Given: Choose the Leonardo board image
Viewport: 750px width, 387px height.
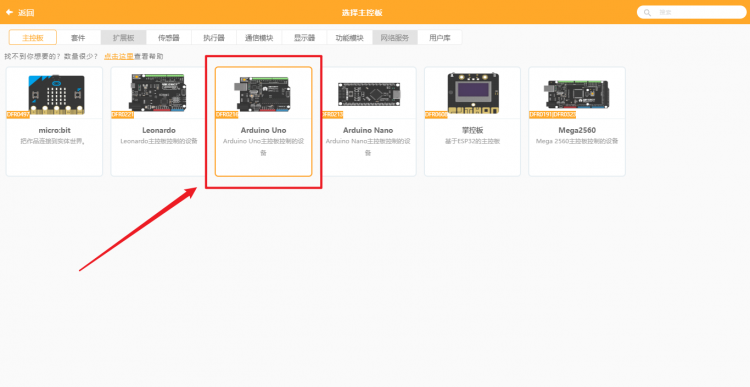Looking at the screenshot, I should 159,92.
